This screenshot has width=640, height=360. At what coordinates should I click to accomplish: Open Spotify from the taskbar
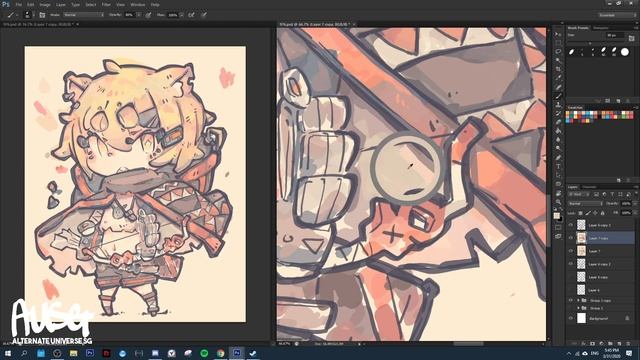pyautogui.click(x=204, y=353)
